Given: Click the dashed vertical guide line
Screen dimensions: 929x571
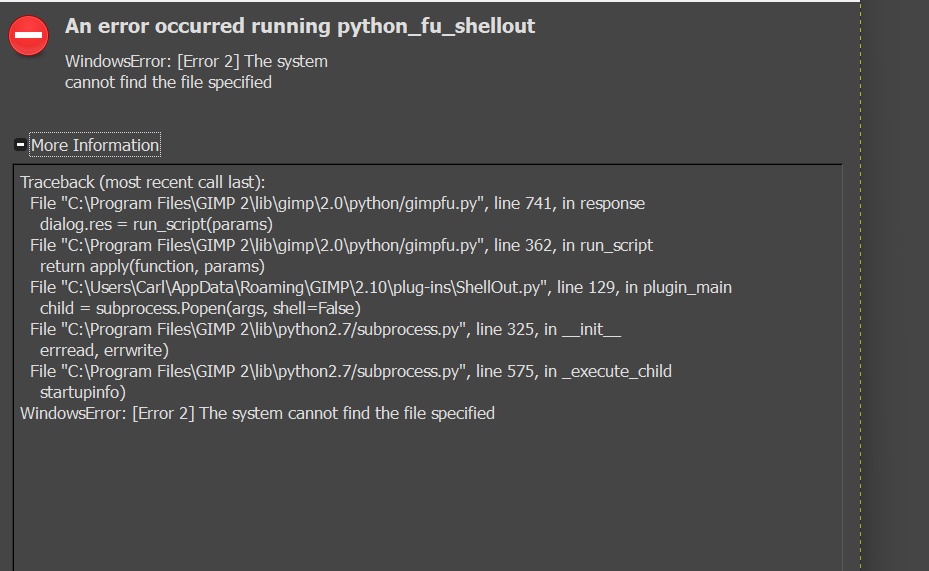Looking at the screenshot, I should tap(861, 286).
